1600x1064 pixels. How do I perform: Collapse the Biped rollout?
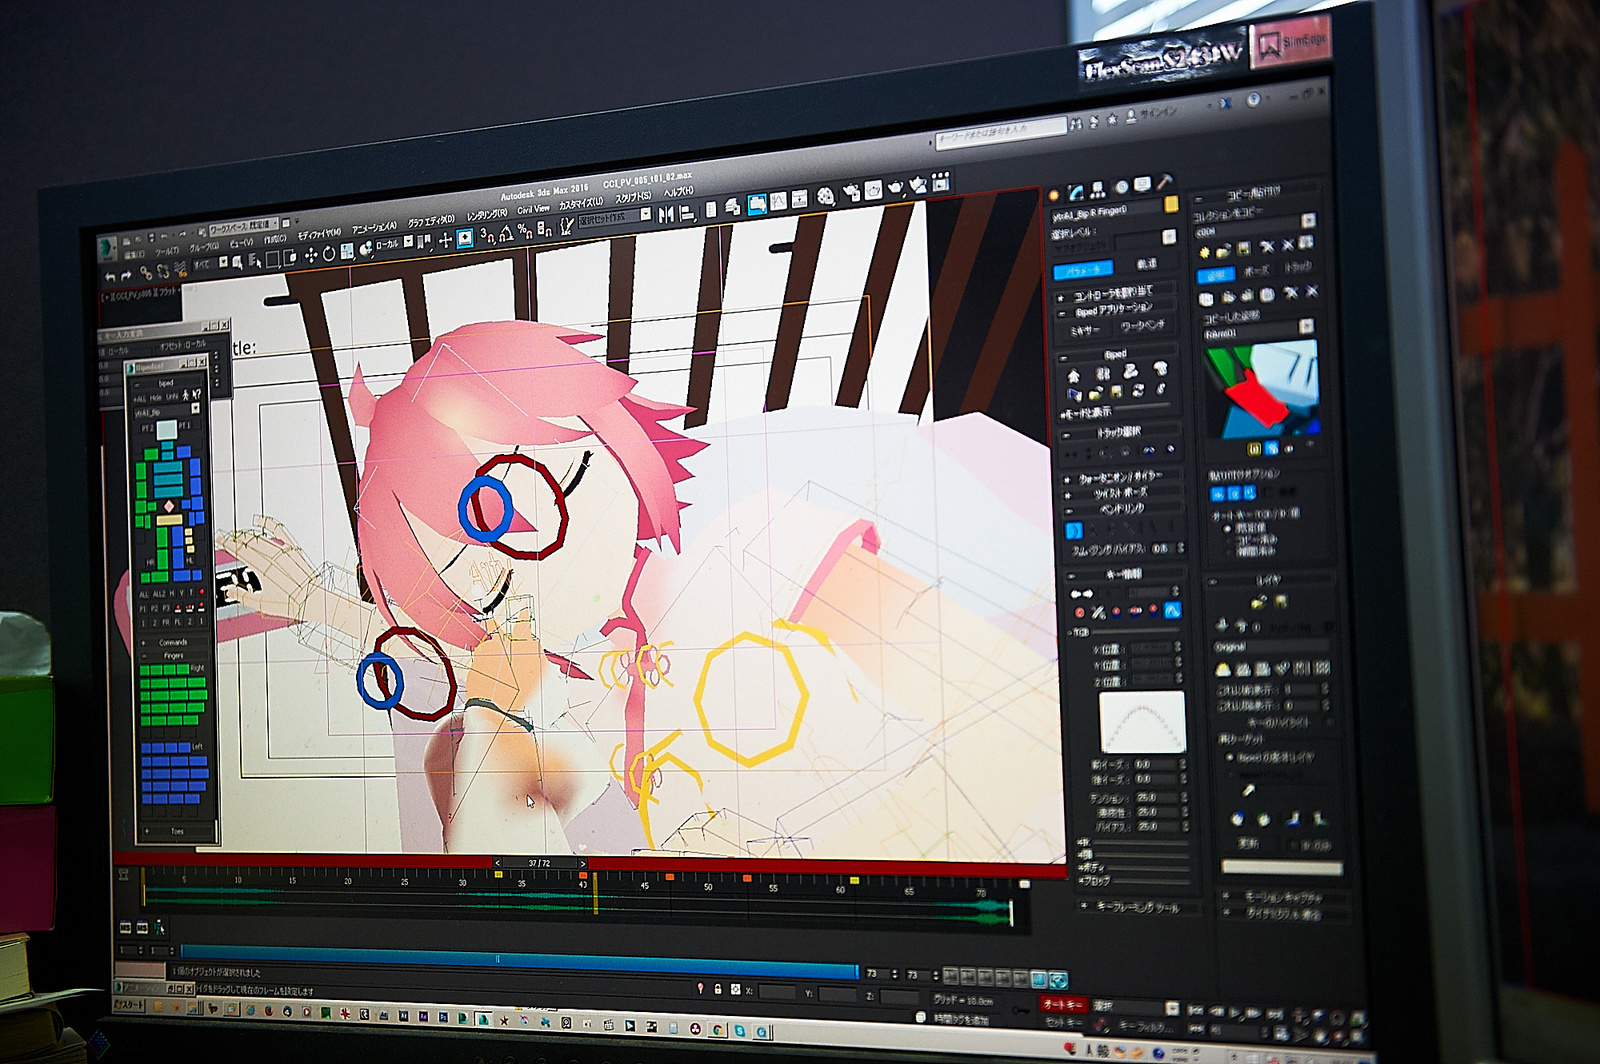[x=1063, y=358]
